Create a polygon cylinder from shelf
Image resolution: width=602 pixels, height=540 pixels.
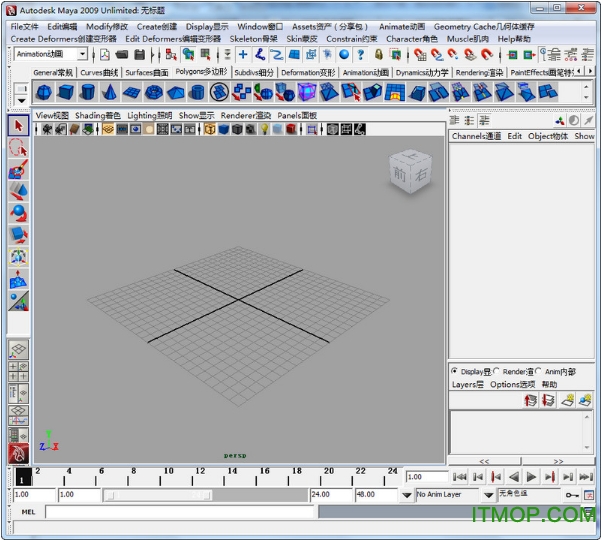coord(88,92)
